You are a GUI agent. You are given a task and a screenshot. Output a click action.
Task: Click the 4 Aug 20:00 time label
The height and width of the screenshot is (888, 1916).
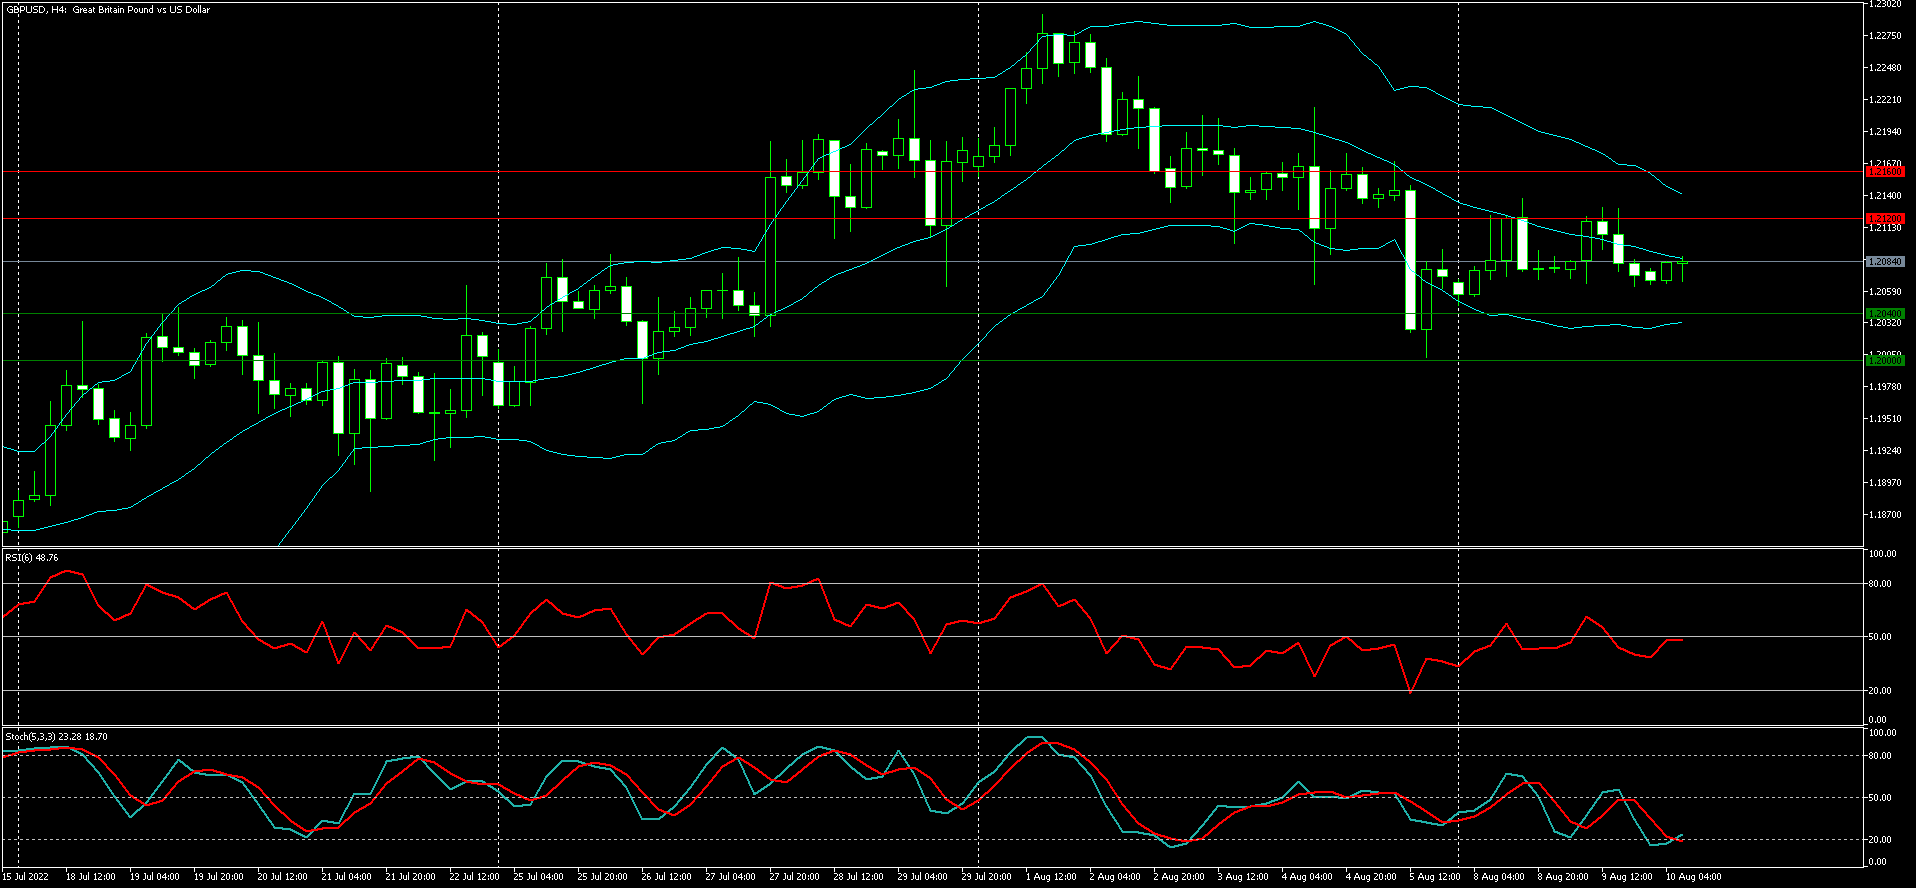(1370, 877)
